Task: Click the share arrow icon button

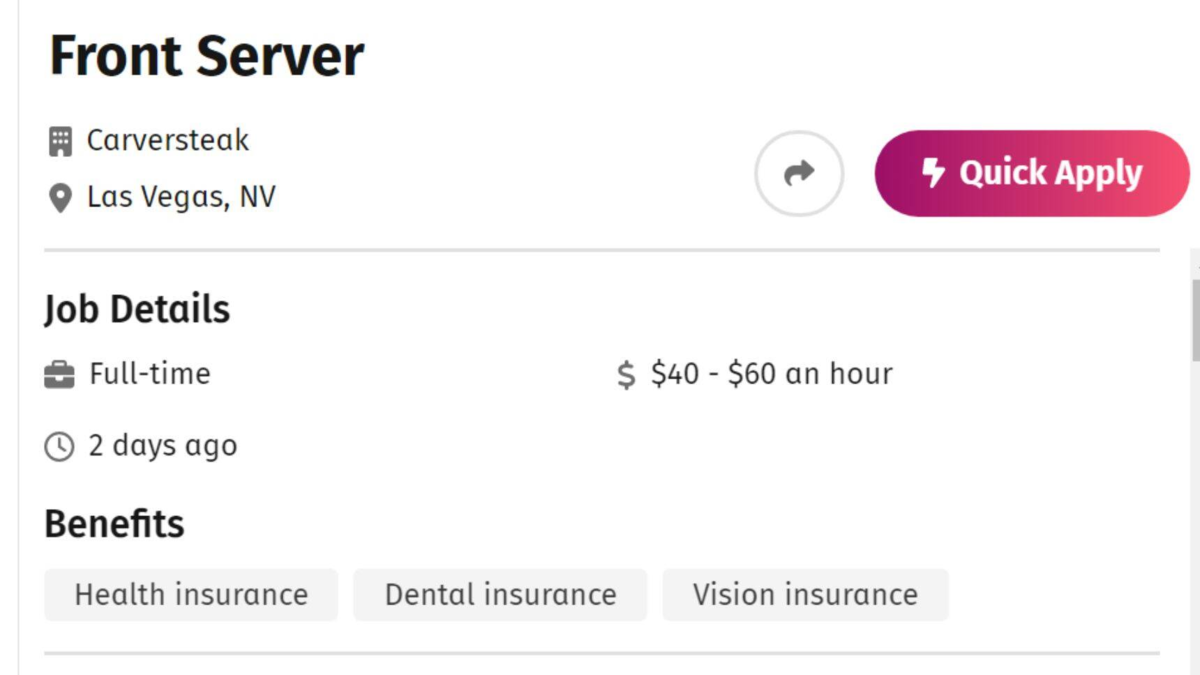Action: click(x=798, y=174)
